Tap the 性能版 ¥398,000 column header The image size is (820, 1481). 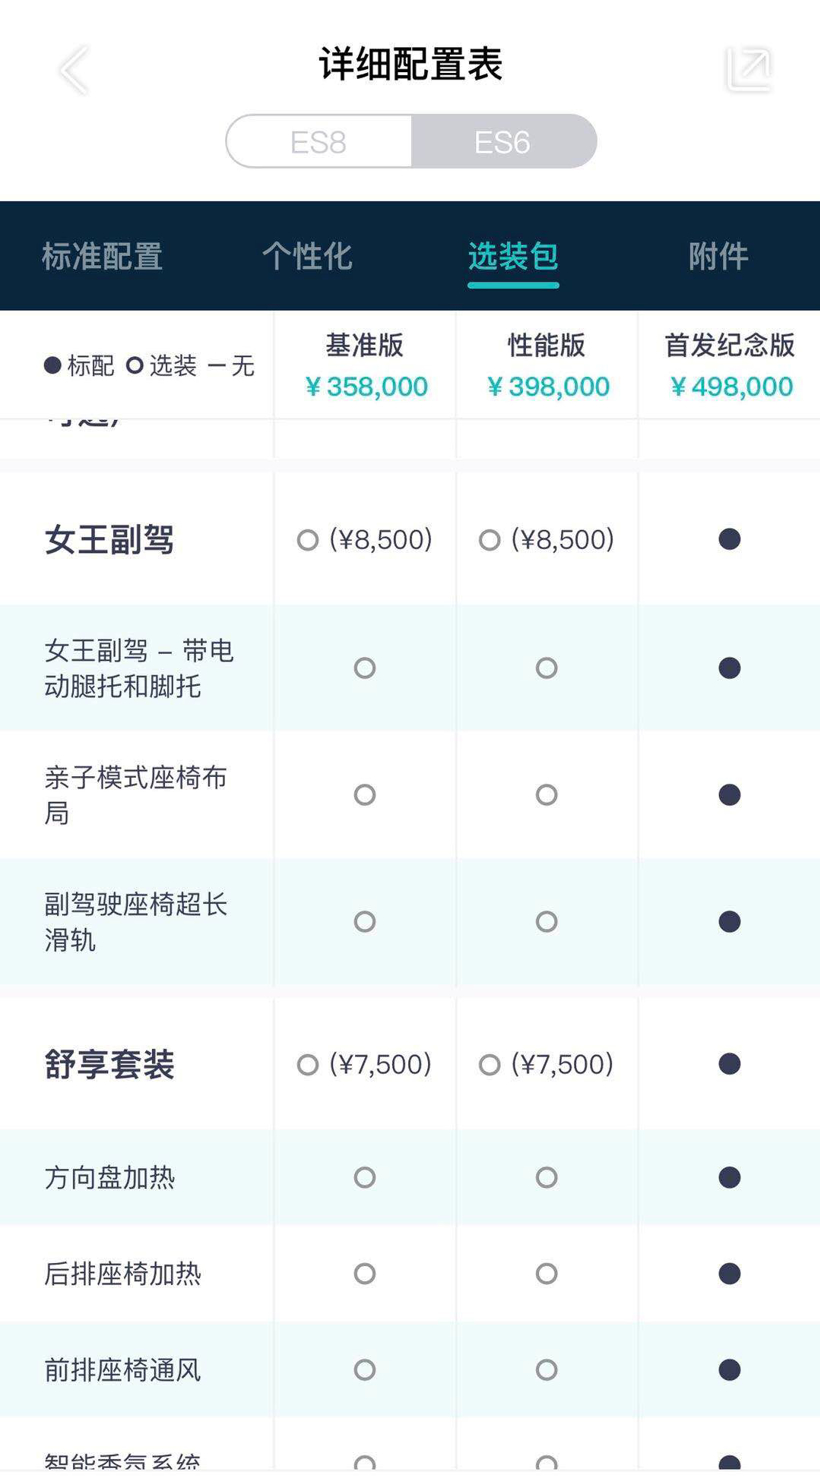click(547, 366)
